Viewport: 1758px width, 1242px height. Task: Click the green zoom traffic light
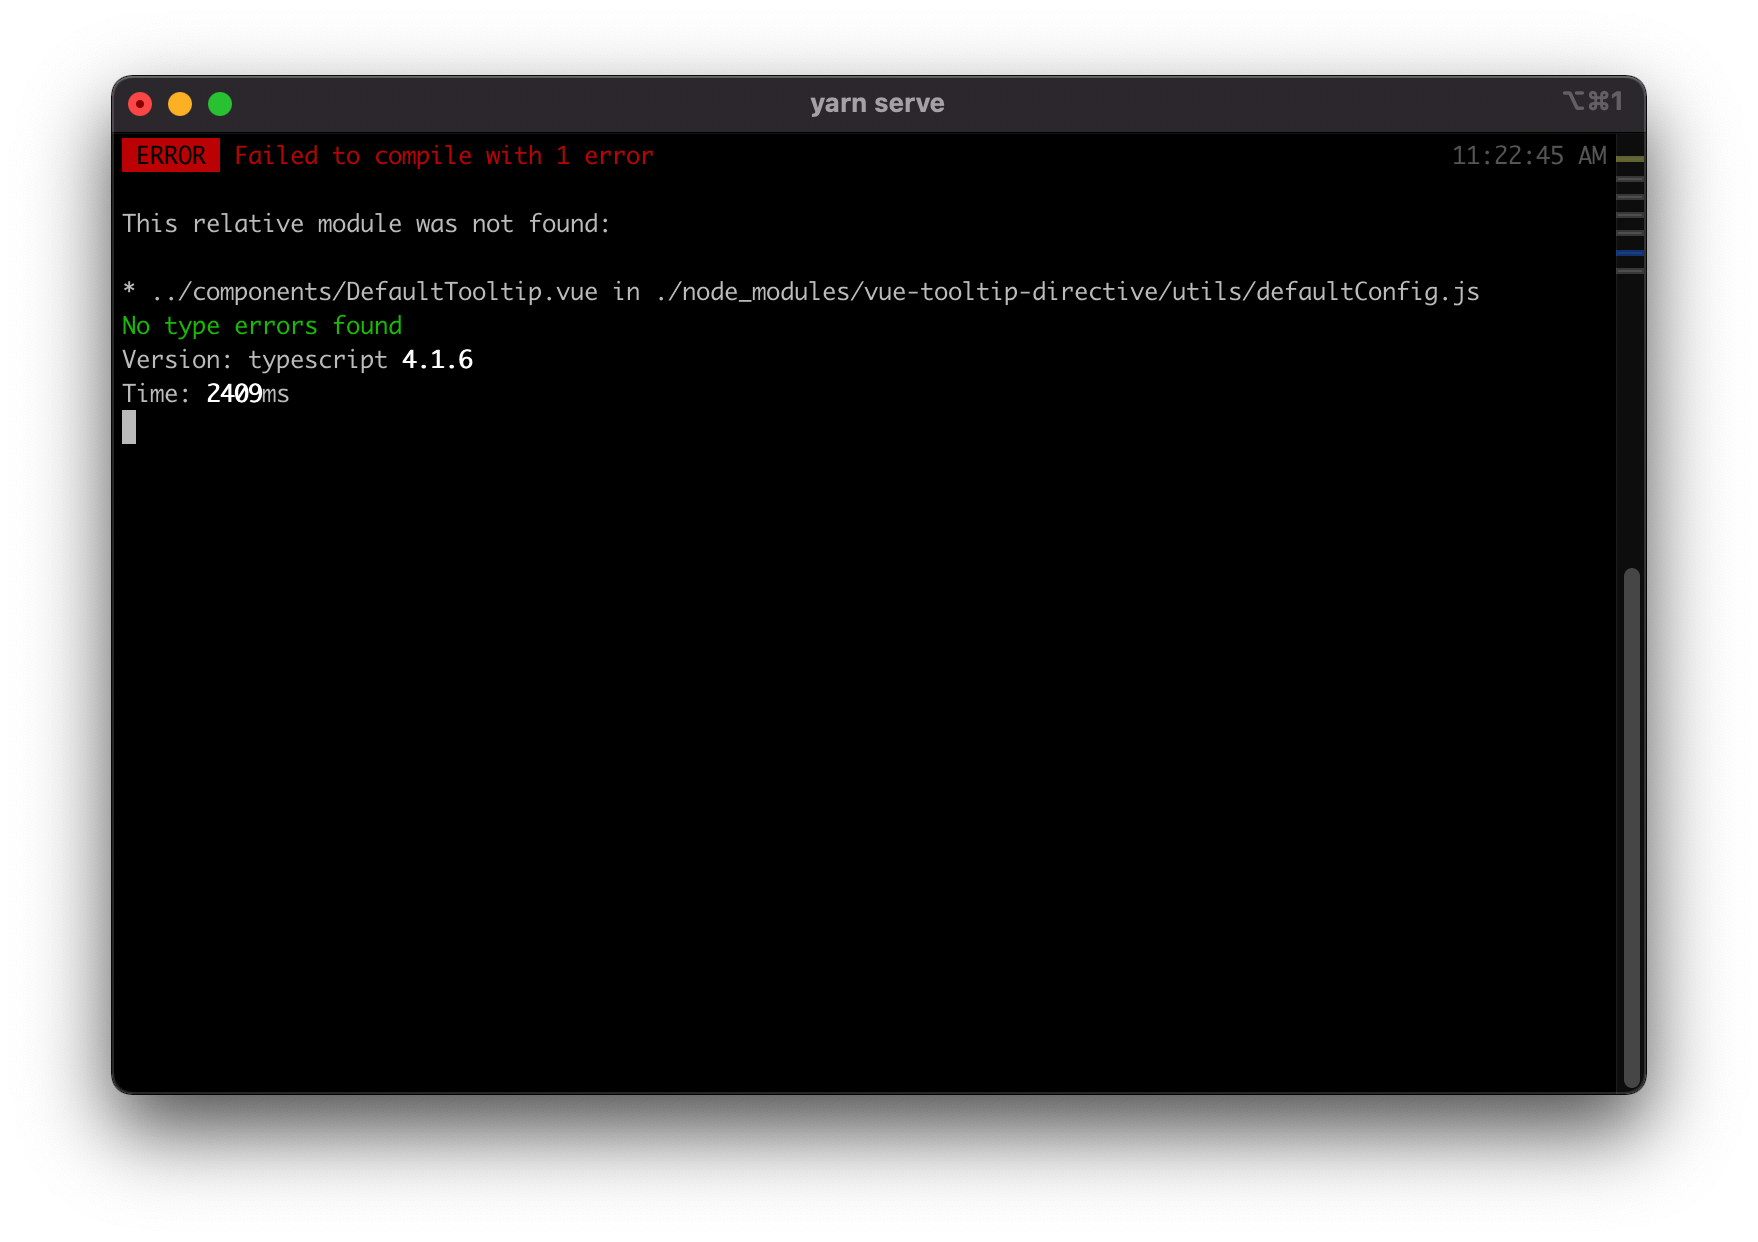(x=220, y=103)
